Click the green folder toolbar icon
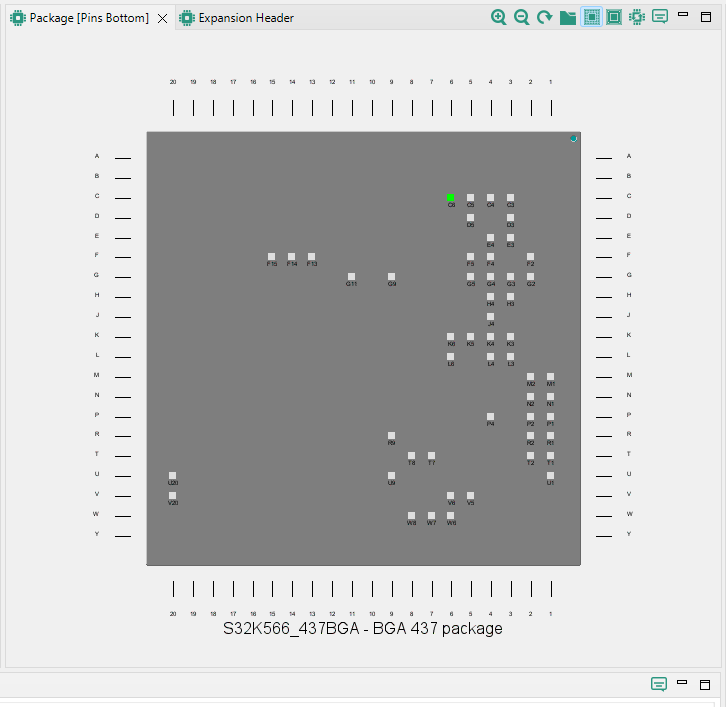726x707 pixels. coord(568,18)
